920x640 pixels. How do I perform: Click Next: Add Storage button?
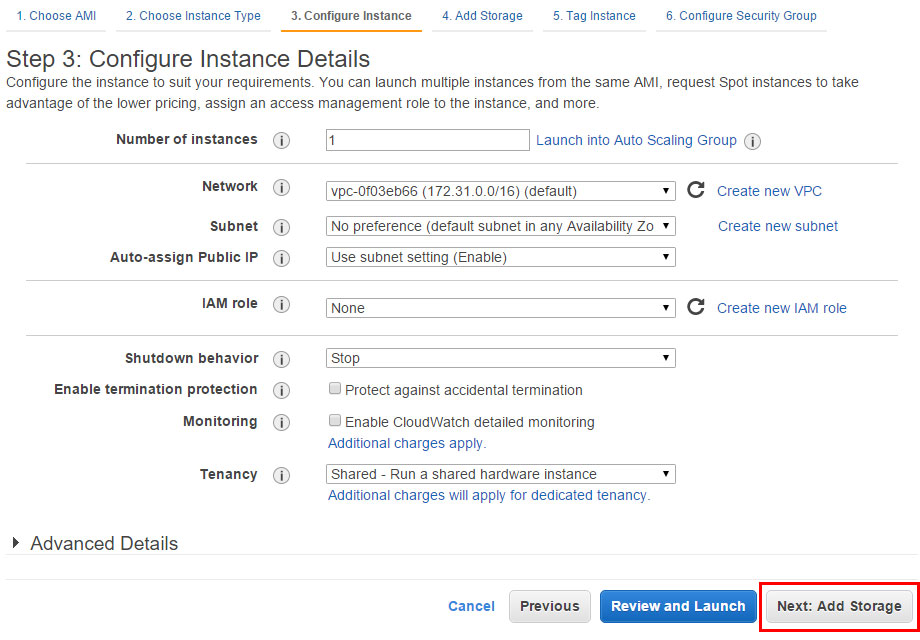coord(839,606)
